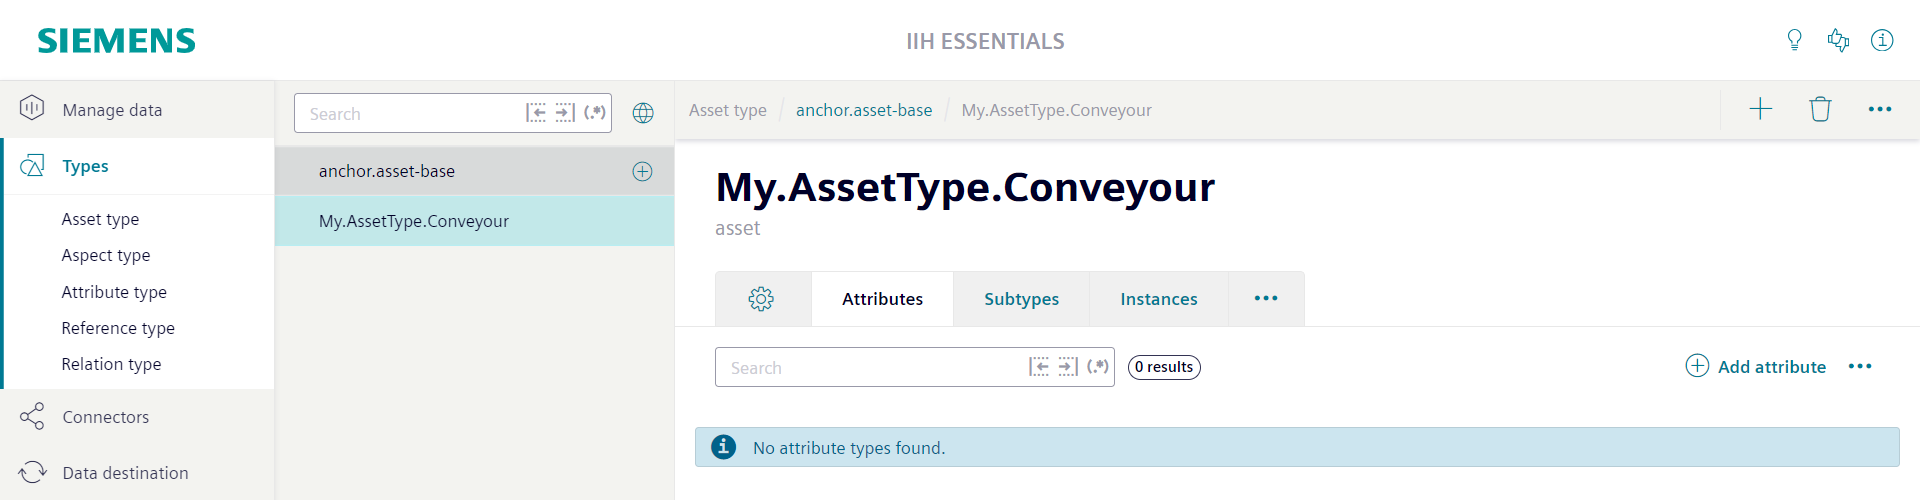Open the gear settings tab
Screen dimensions: 1920x500
[x=762, y=299]
